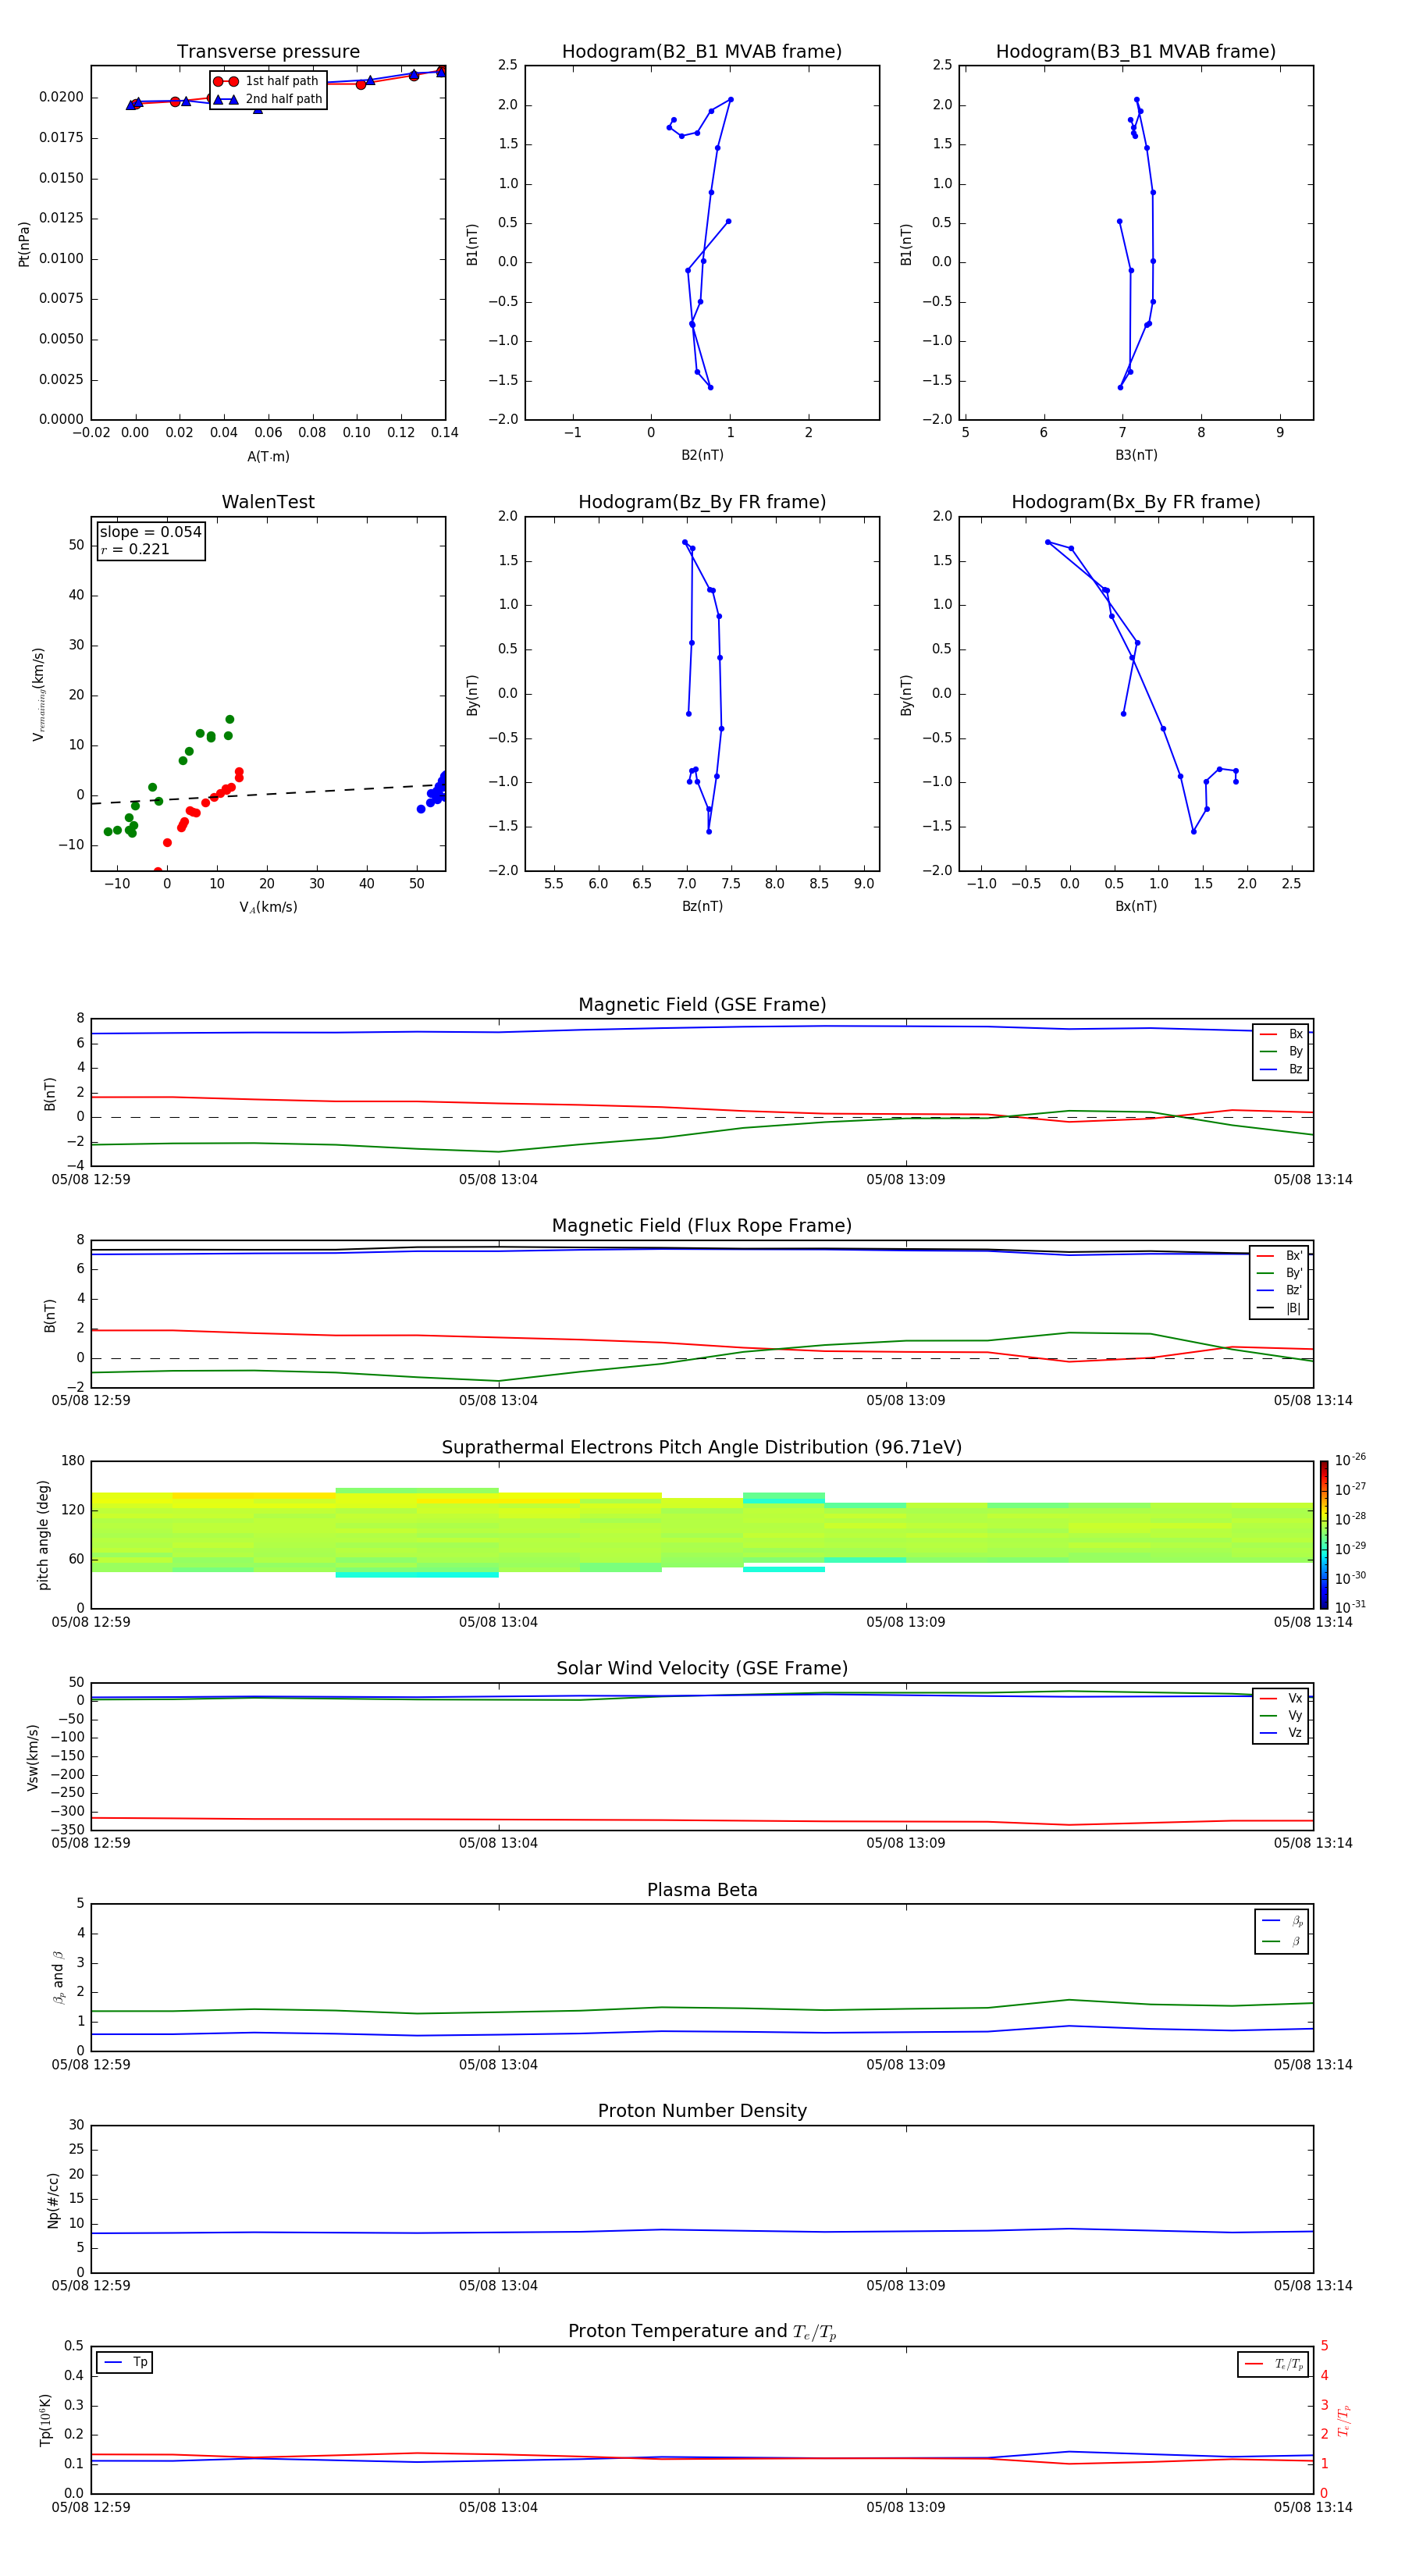Select the Tp legend entry
The width and height of the screenshot is (1405, 2576).
pyautogui.click(x=125, y=2362)
